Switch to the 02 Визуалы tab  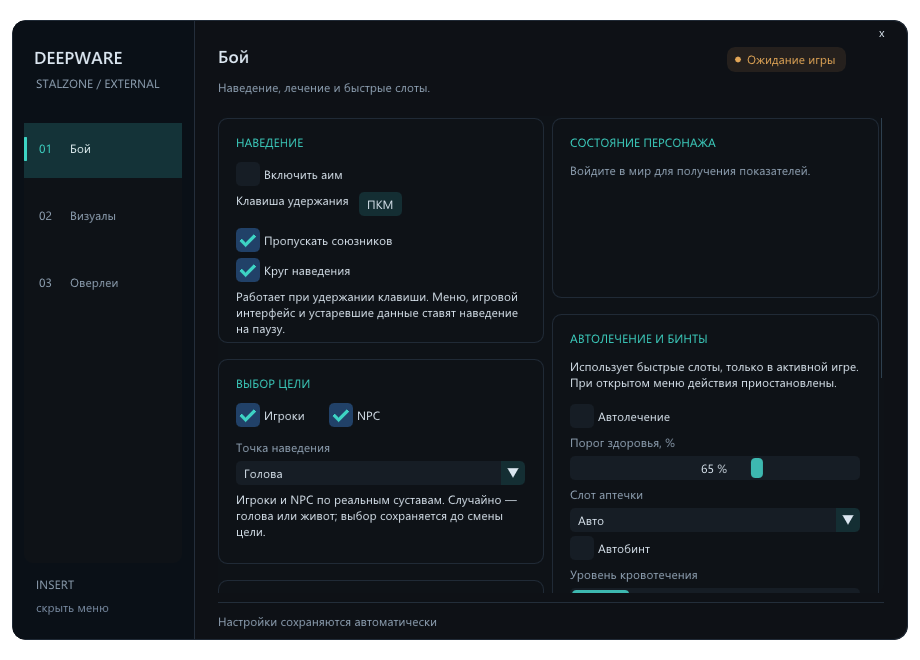103,216
